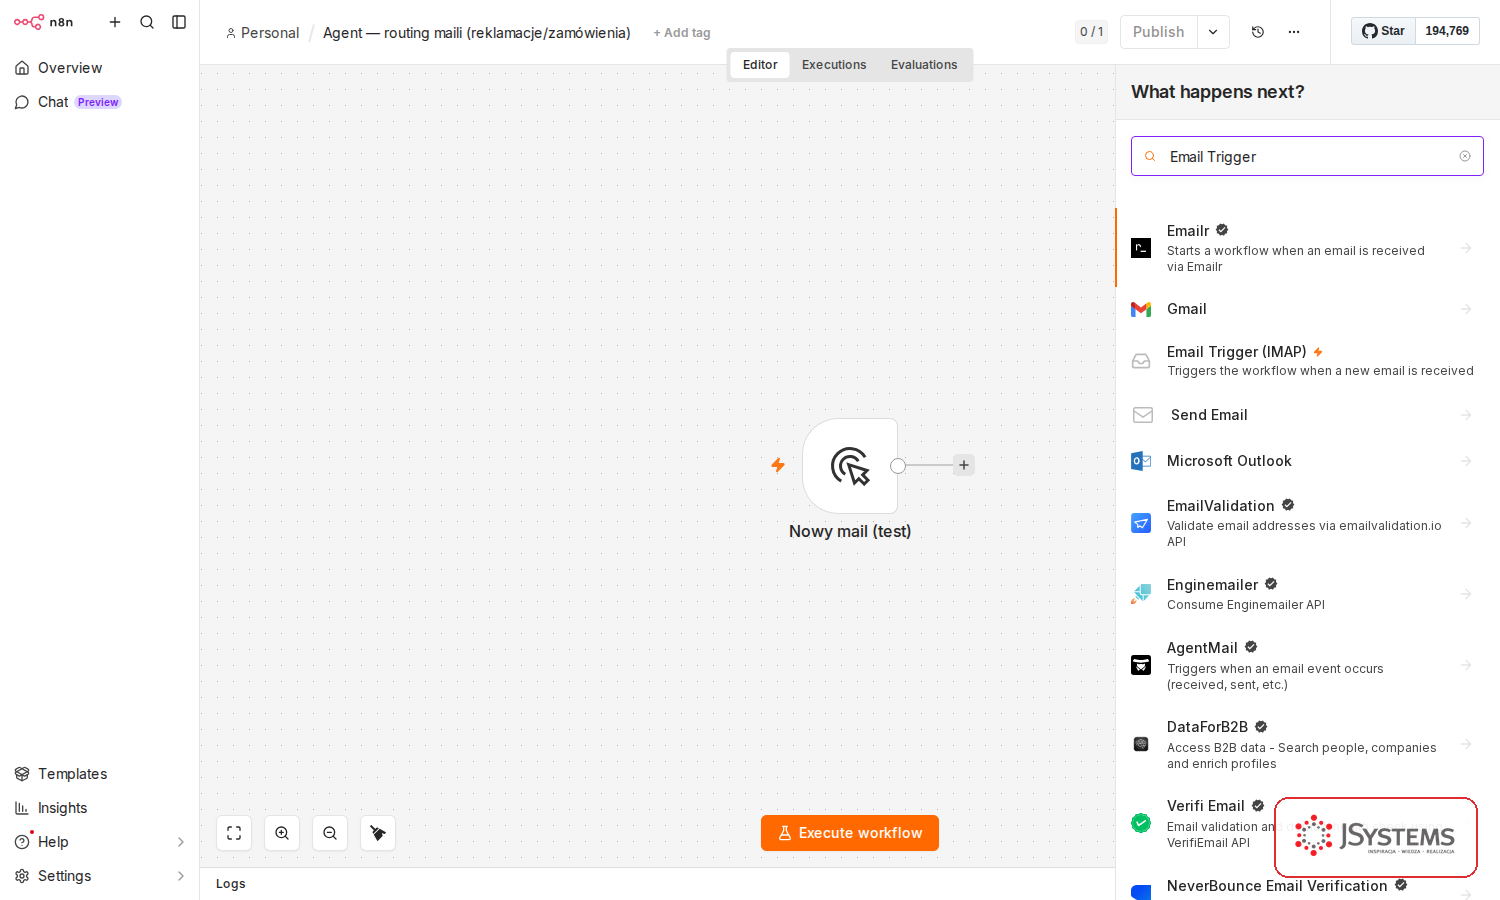The image size is (1500, 900).
Task: Expand DataForB2B row arrow
Action: point(1466,744)
